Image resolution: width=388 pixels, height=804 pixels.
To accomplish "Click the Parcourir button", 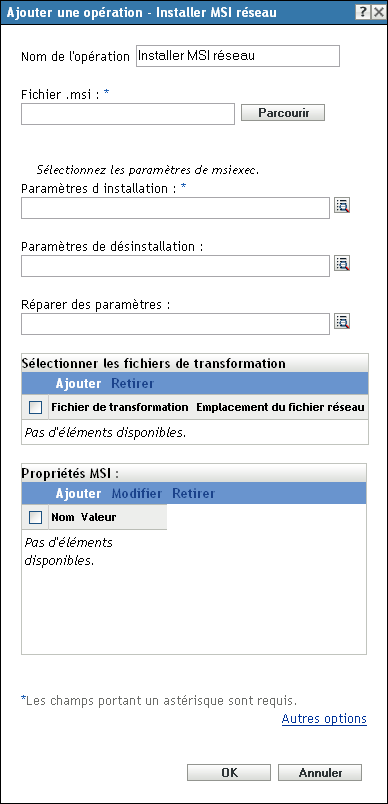I will (x=283, y=113).
